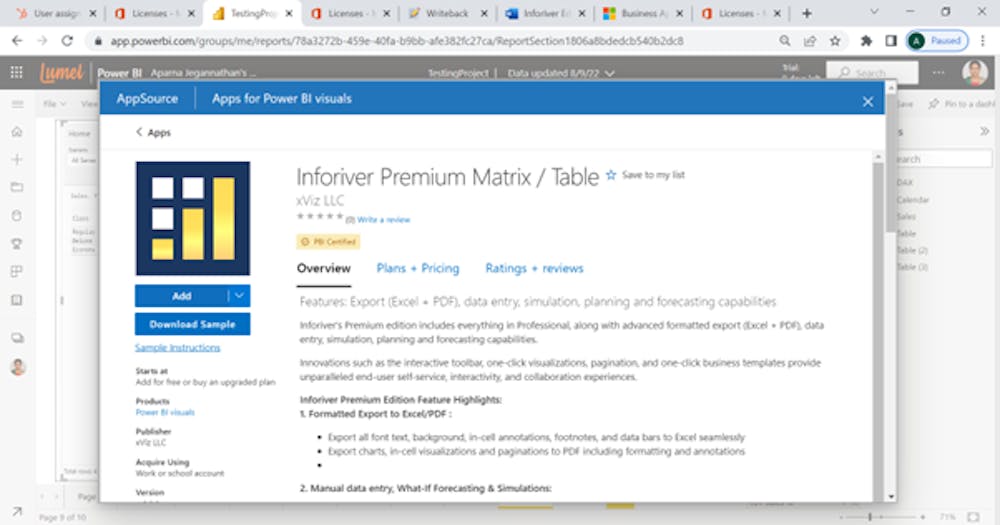This screenshot has height=525, width=1000.
Task: Open user profile picture top right
Action: (x=975, y=73)
